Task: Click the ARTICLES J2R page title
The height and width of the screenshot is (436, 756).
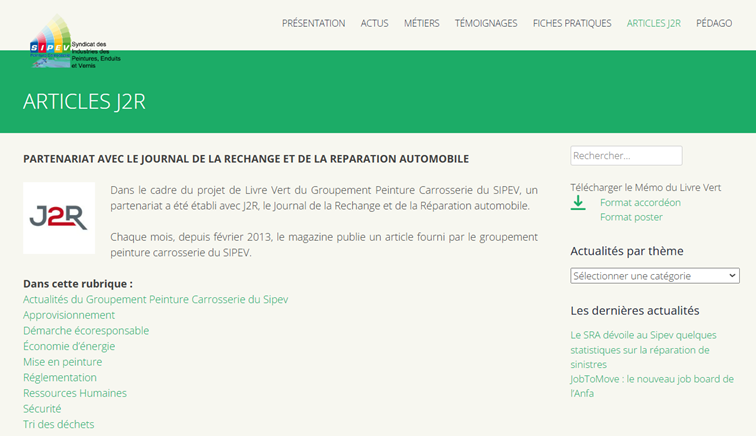Action: click(84, 102)
